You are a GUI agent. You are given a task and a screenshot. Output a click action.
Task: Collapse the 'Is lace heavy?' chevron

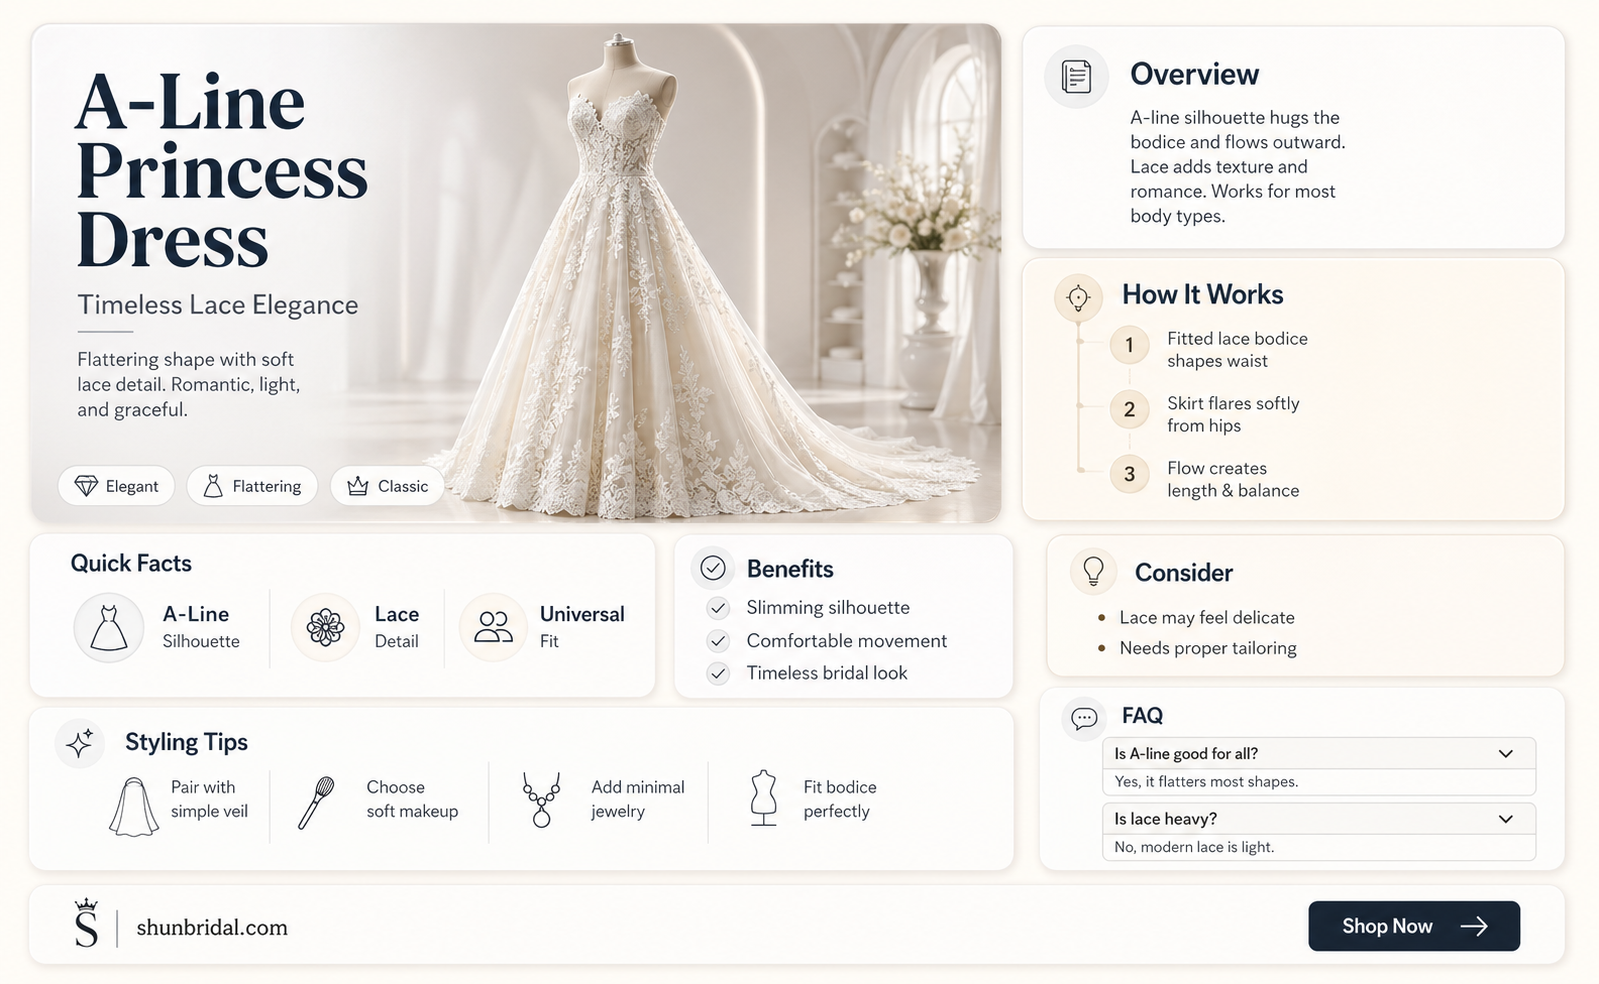pyautogui.click(x=1506, y=819)
